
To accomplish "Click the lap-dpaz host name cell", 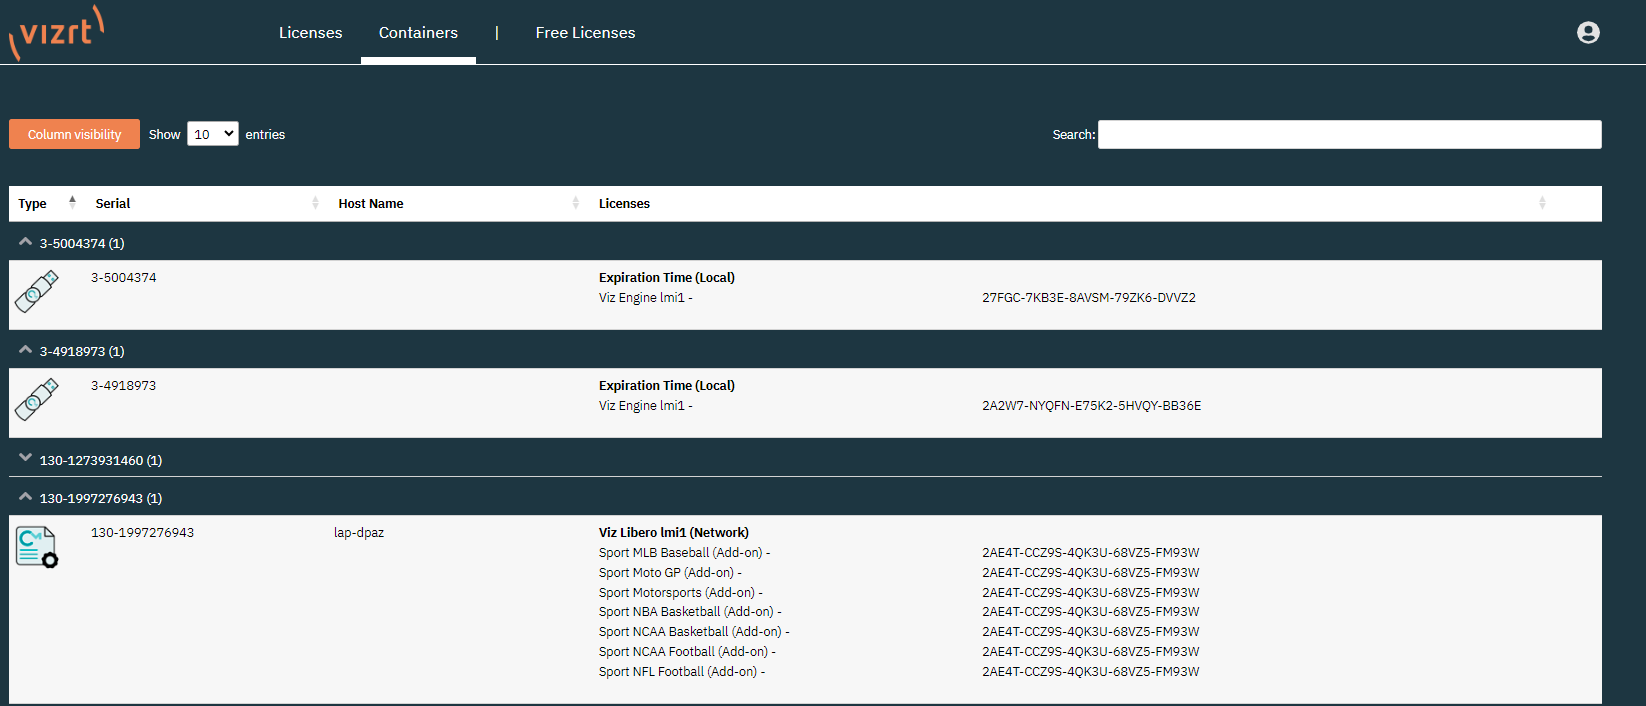I will (359, 533).
